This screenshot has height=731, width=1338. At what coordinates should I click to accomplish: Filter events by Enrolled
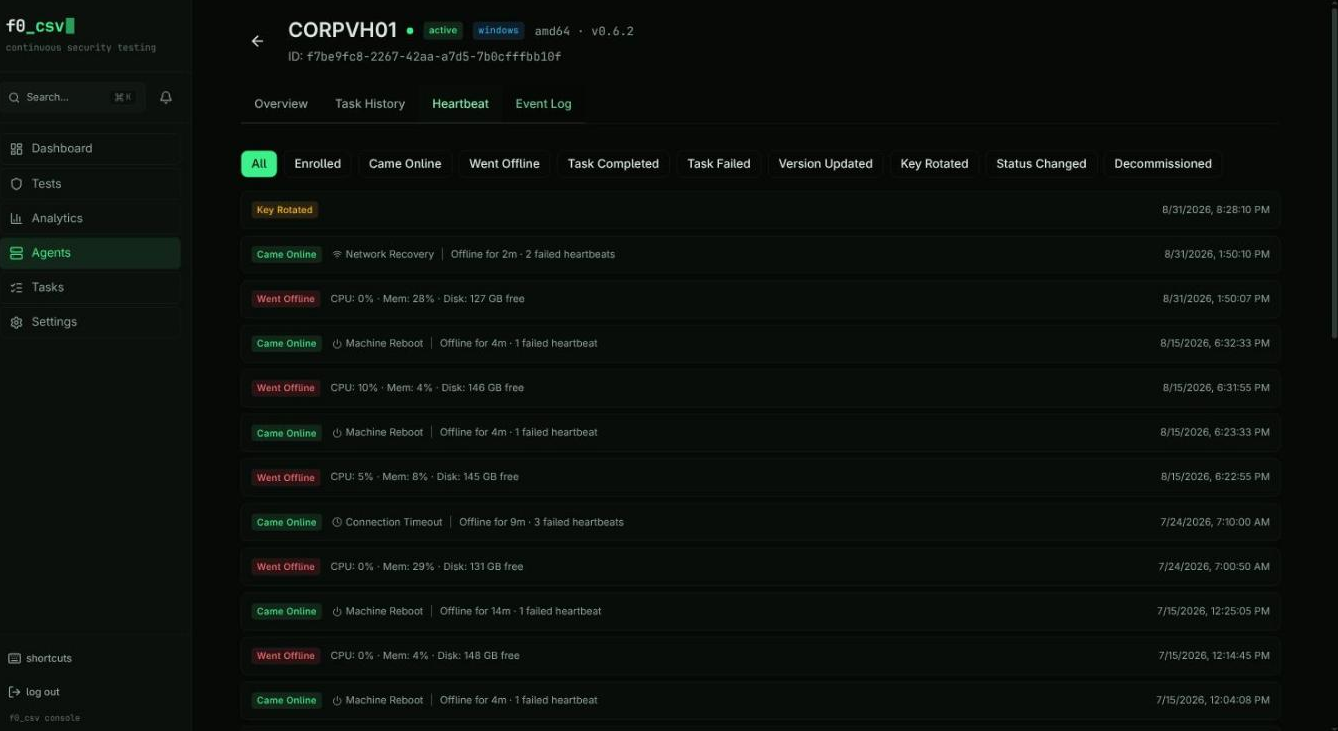317,164
